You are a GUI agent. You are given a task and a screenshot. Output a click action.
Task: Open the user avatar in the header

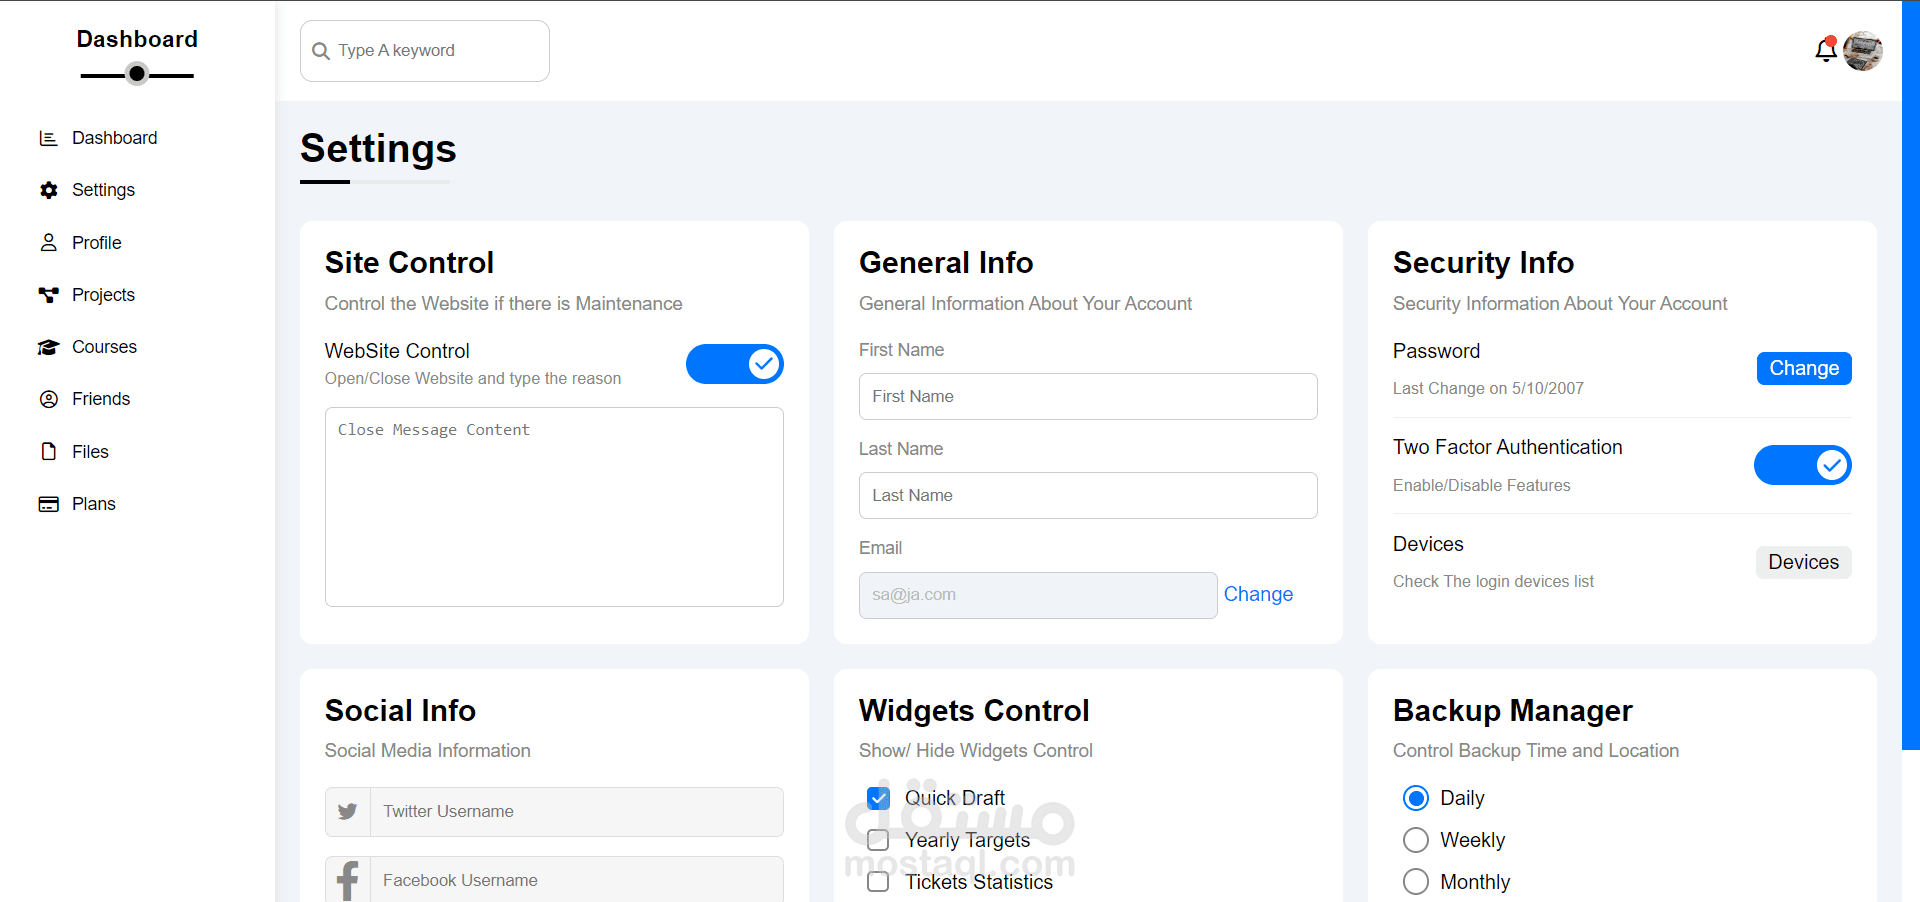pyautogui.click(x=1863, y=51)
